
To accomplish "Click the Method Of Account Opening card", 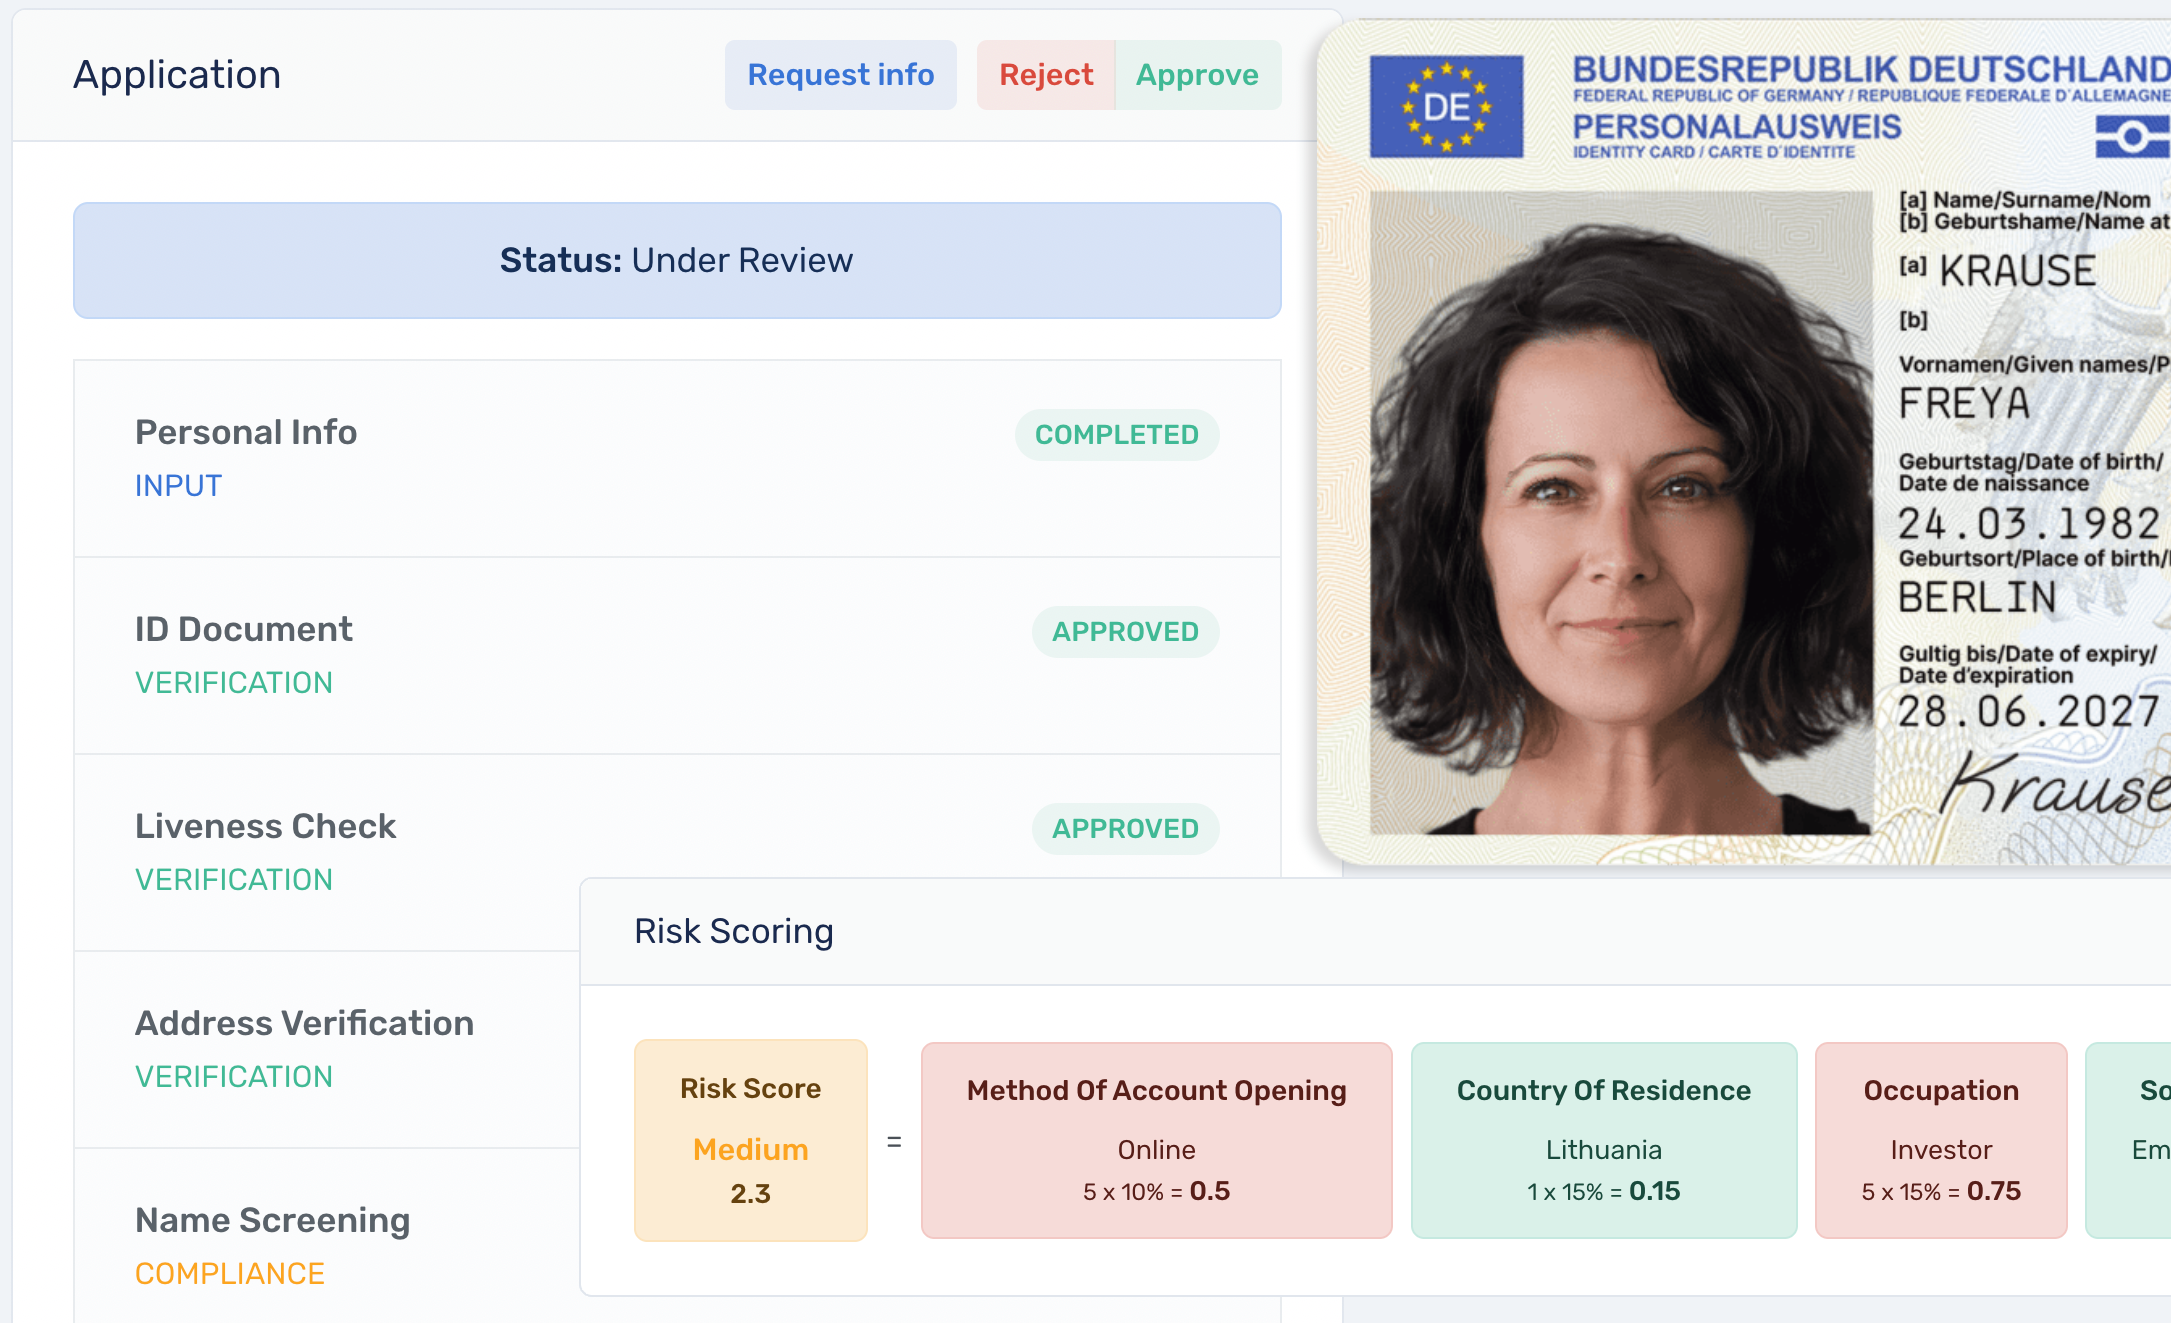I will (x=1156, y=1140).
